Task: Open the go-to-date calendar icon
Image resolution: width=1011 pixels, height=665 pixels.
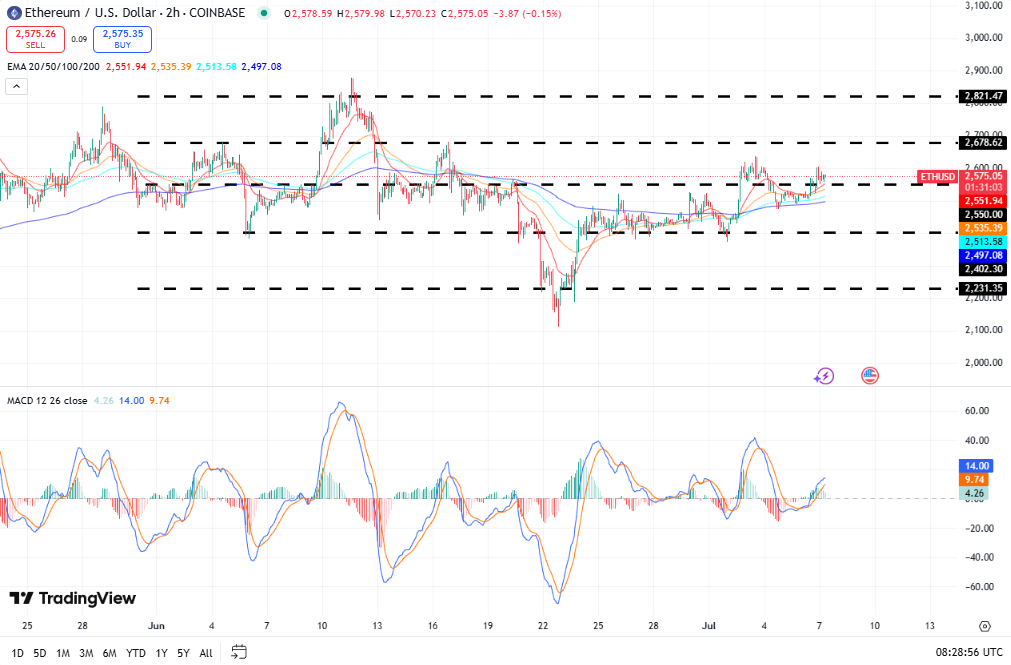Action: click(x=239, y=652)
